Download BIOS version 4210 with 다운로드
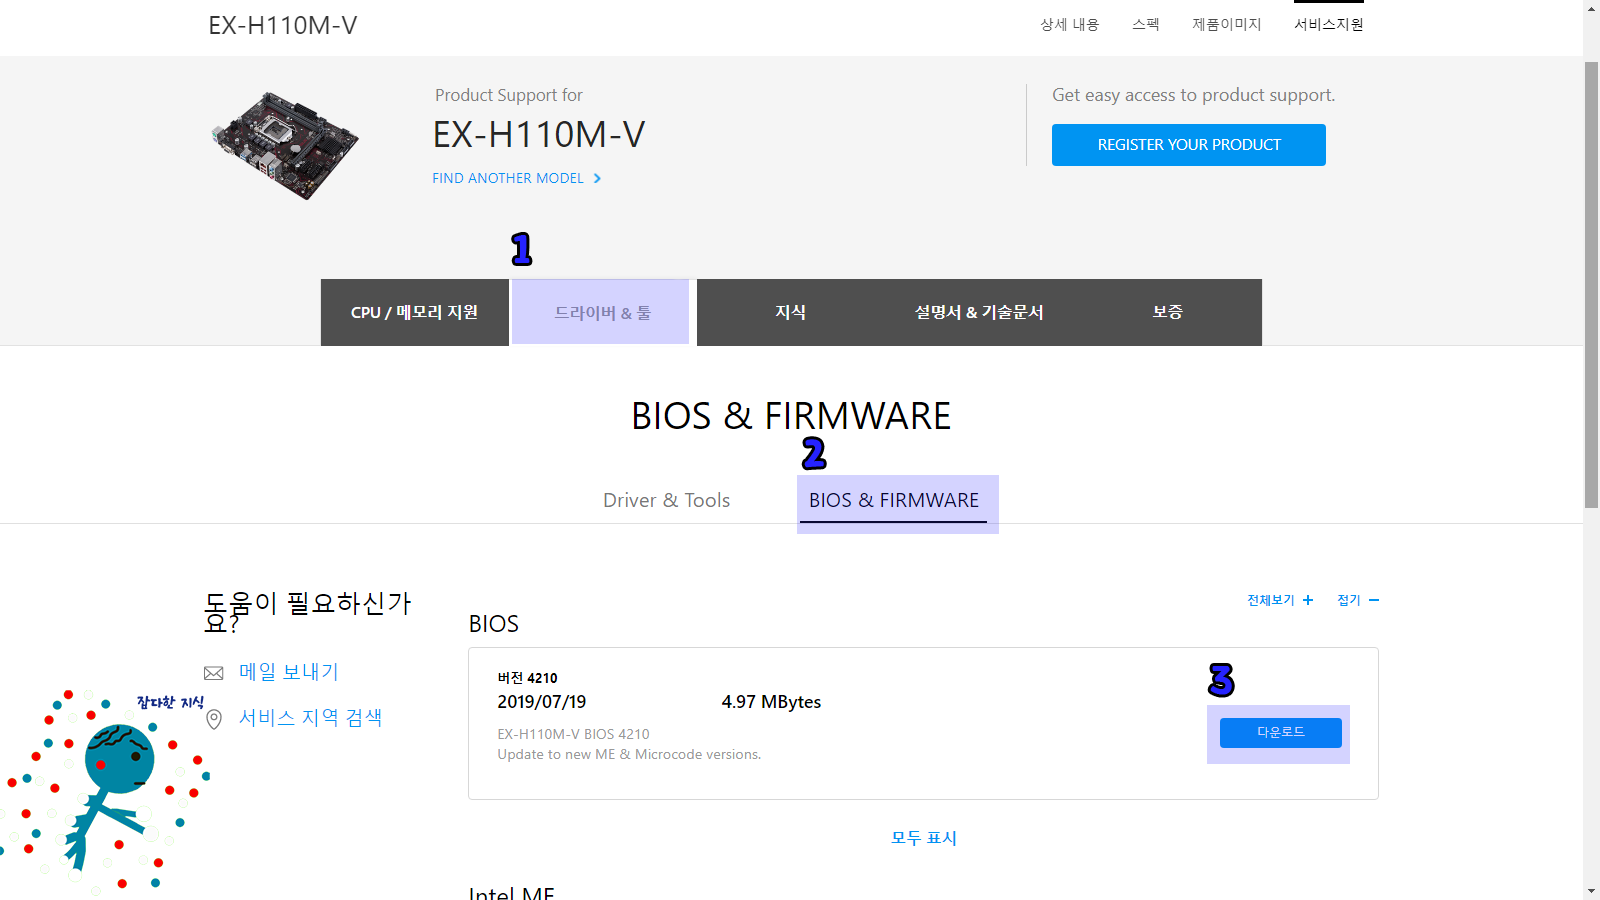1600x900 pixels. point(1281,733)
